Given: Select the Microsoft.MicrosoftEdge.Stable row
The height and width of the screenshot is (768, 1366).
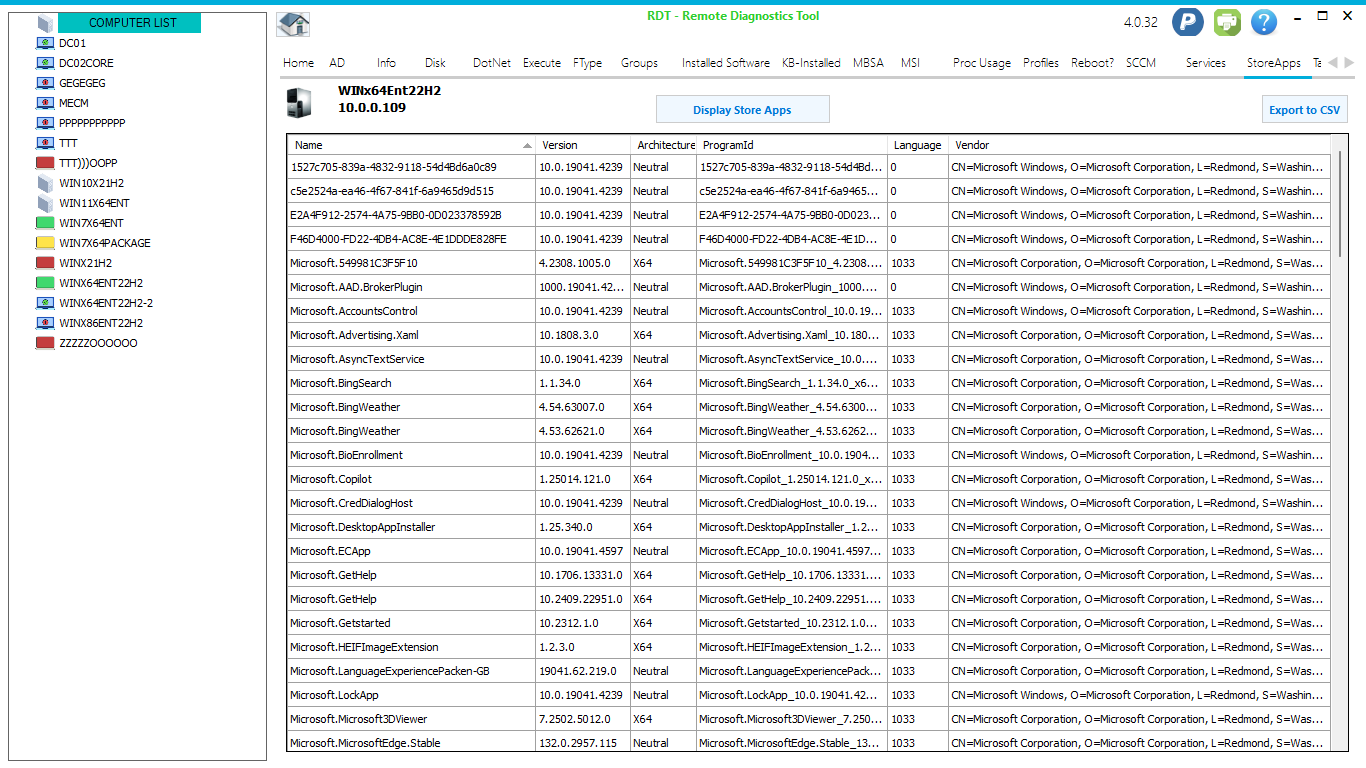Looking at the screenshot, I should point(809,743).
